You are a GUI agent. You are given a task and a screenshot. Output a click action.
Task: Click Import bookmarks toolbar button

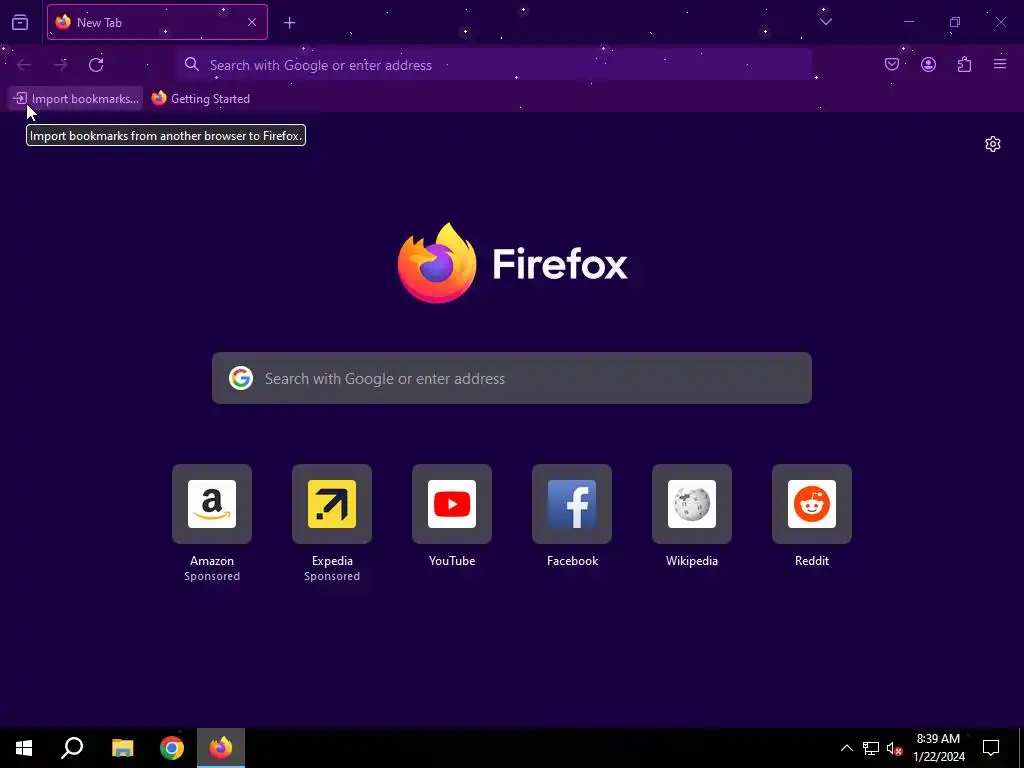[76, 99]
